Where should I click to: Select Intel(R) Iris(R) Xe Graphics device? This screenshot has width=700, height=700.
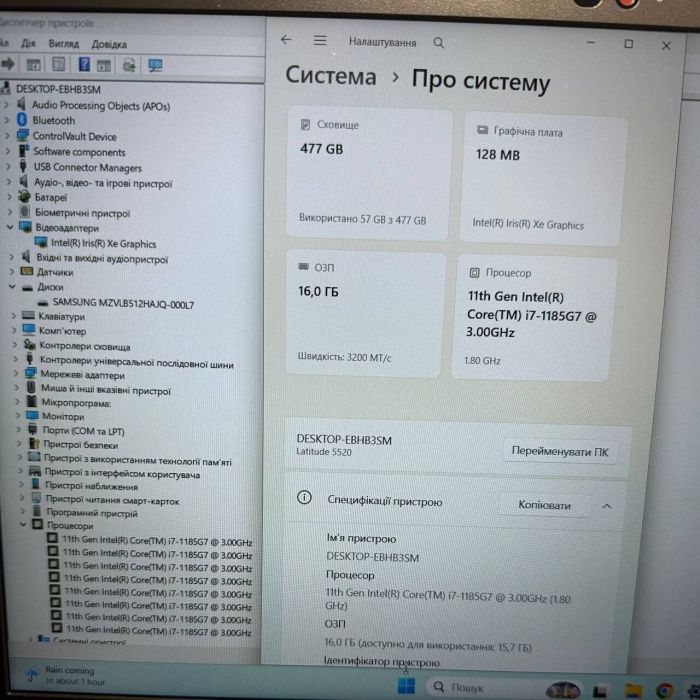(x=104, y=244)
